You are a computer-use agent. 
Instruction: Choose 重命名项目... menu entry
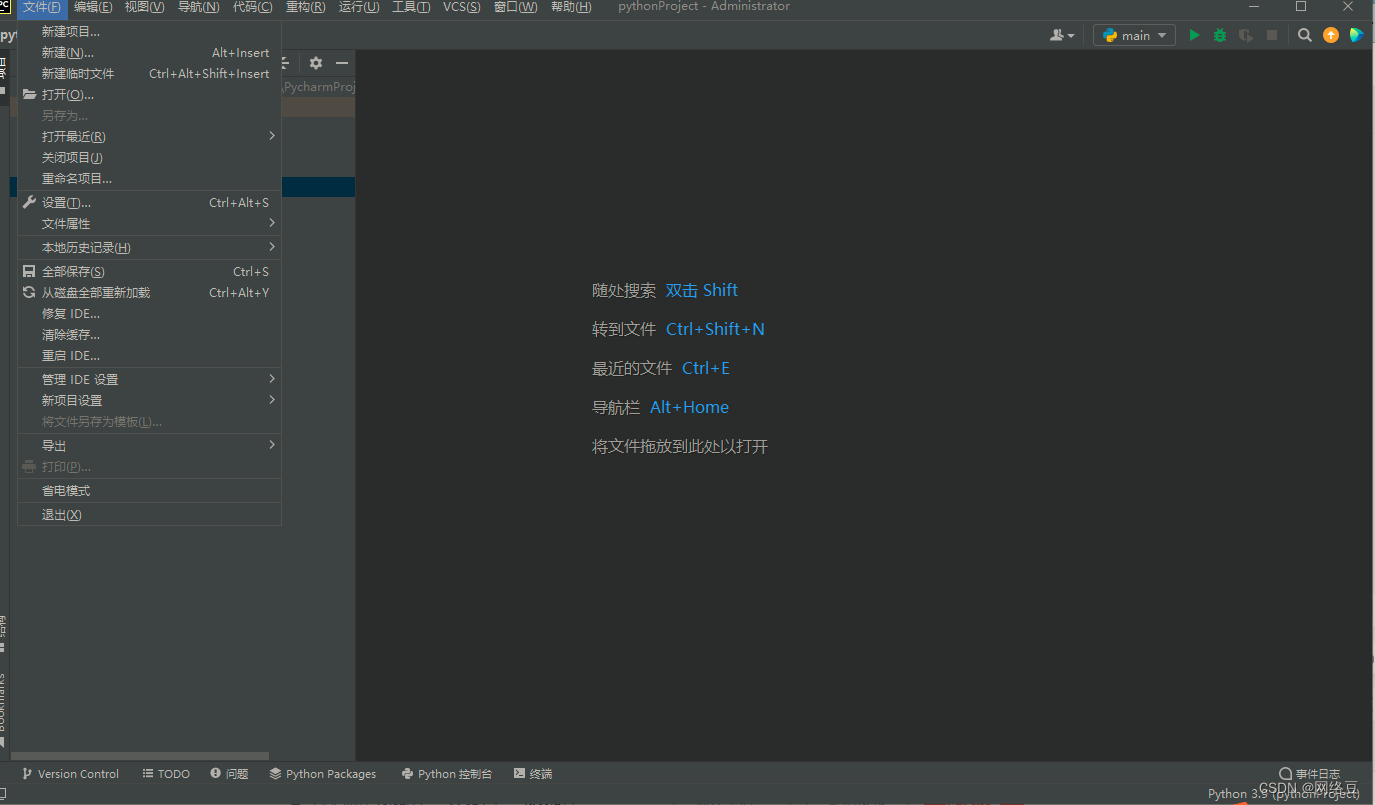(150, 179)
